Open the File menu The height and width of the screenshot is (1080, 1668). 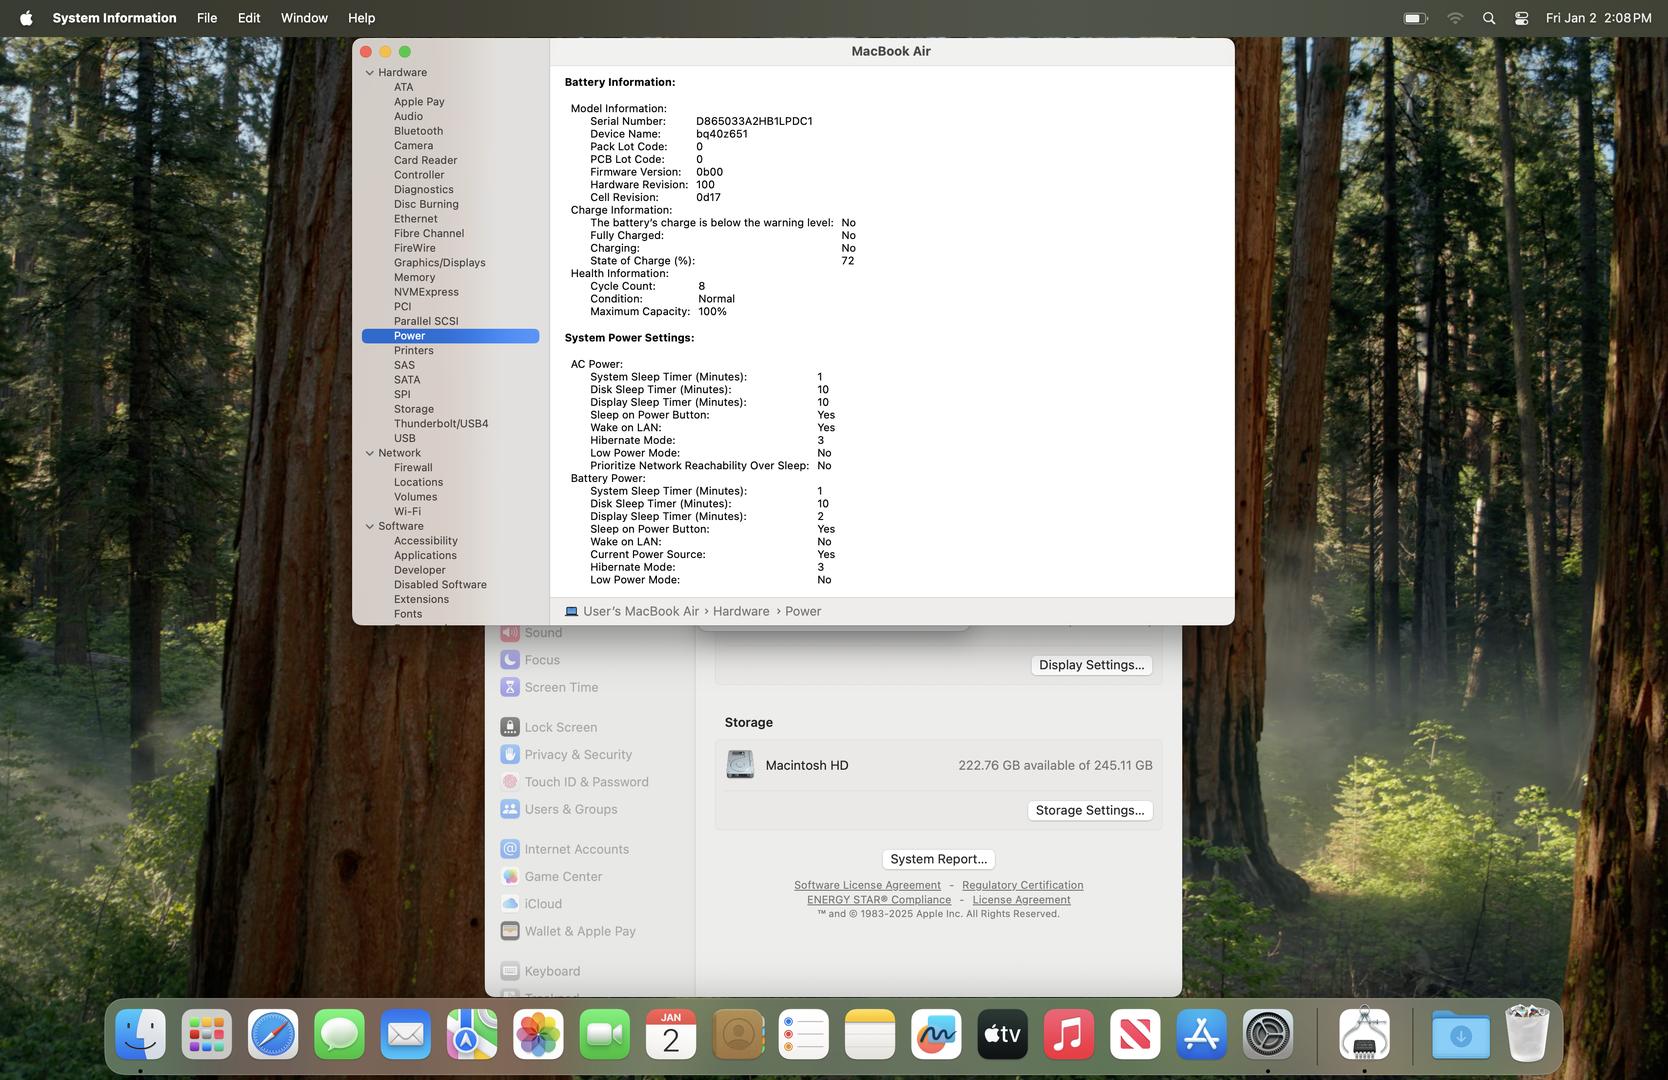click(x=207, y=18)
